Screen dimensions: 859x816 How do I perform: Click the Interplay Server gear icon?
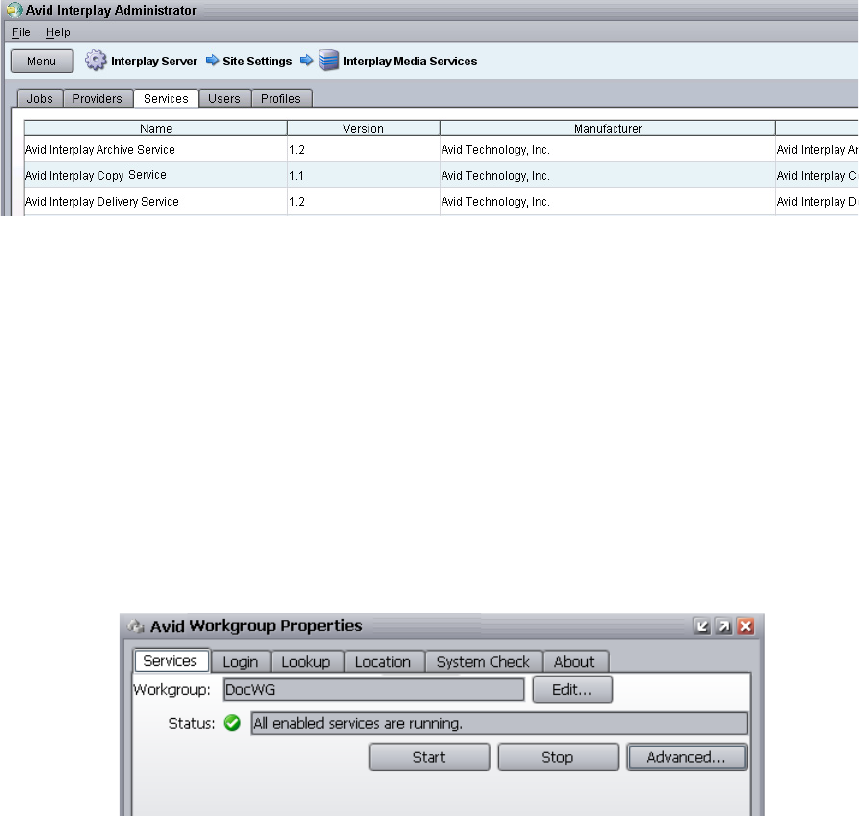point(96,60)
